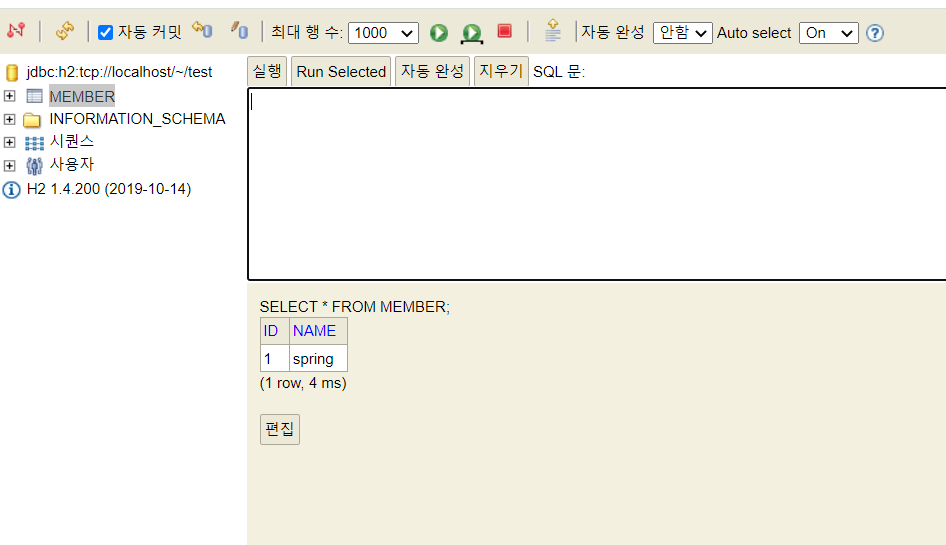Select the jdbc:h2:tcp://localhost/~/test entry
946x545 pixels.
[119, 72]
